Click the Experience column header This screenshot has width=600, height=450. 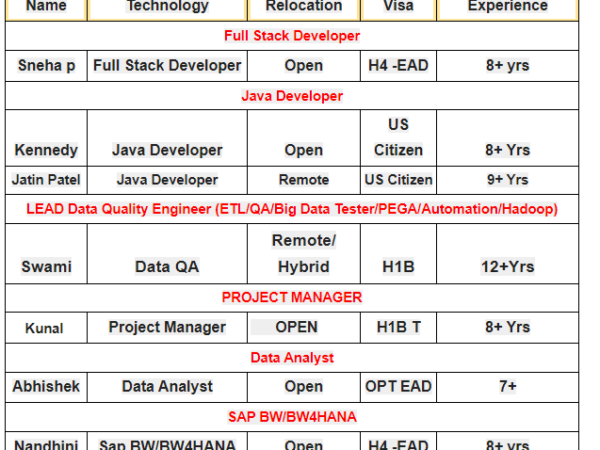[507, 6]
